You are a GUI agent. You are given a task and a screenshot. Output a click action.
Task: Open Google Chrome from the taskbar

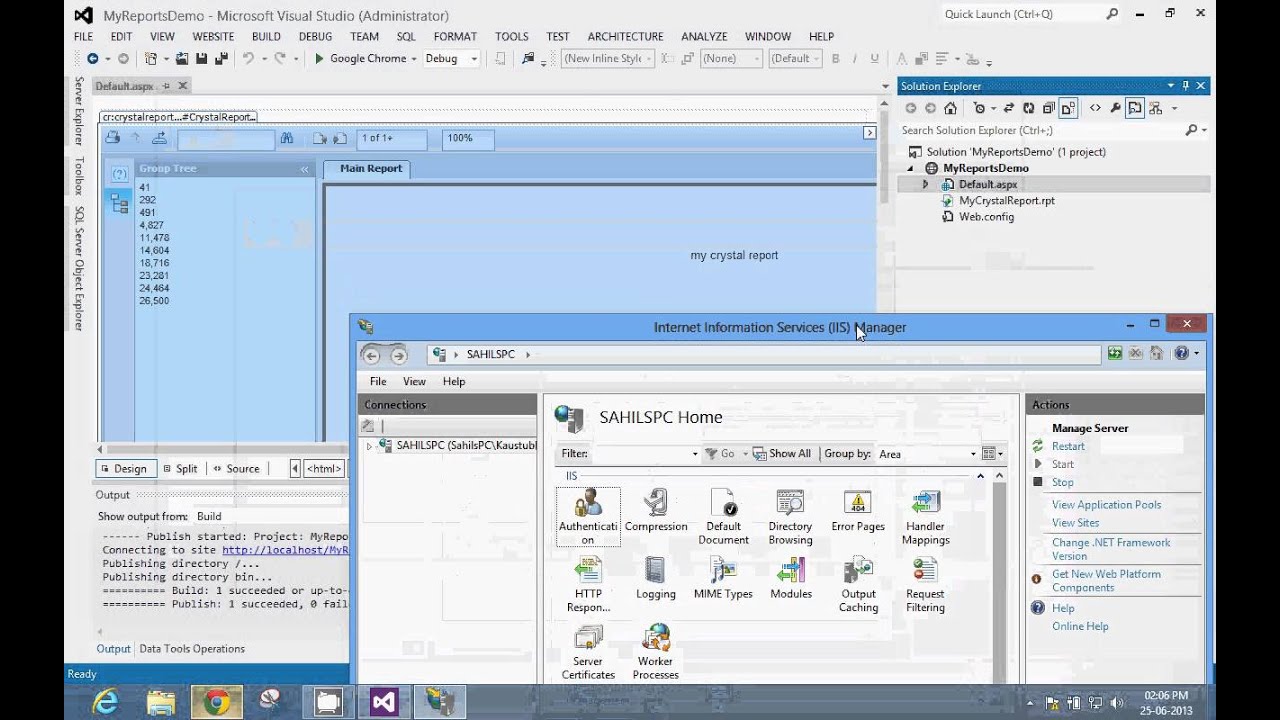[x=215, y=702]
